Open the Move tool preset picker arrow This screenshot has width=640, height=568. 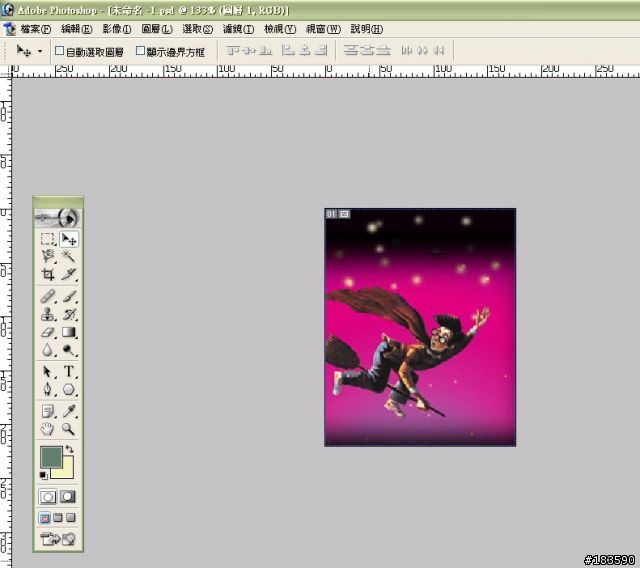(40, 51)
